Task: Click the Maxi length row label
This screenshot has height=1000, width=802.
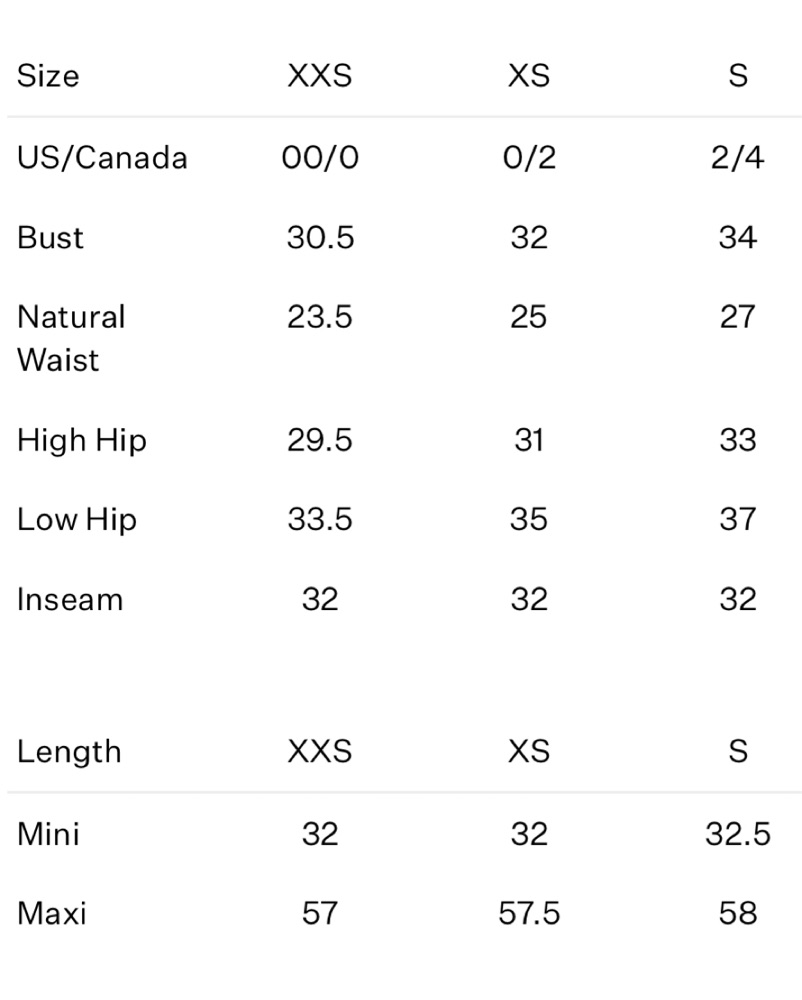Action: (x=52, y=913)
